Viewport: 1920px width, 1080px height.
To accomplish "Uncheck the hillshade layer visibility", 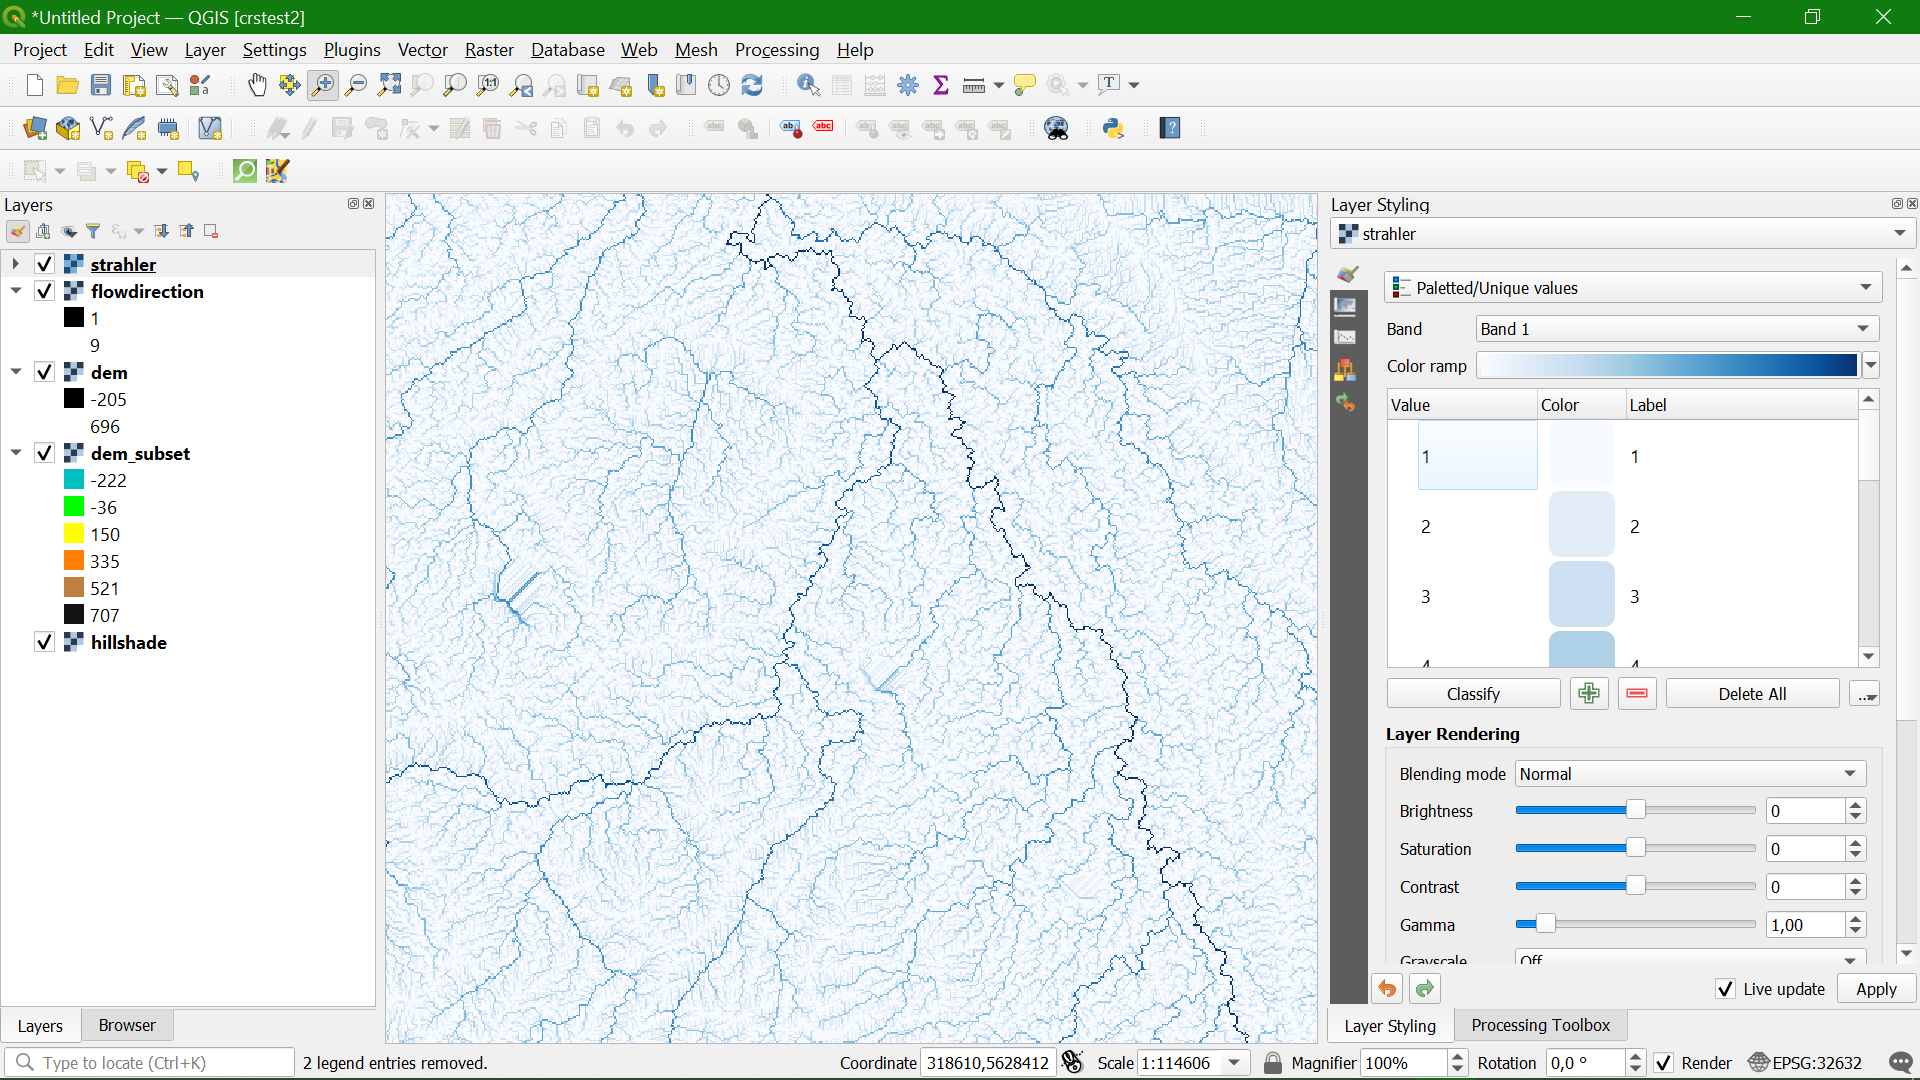I will coord(44,642).
